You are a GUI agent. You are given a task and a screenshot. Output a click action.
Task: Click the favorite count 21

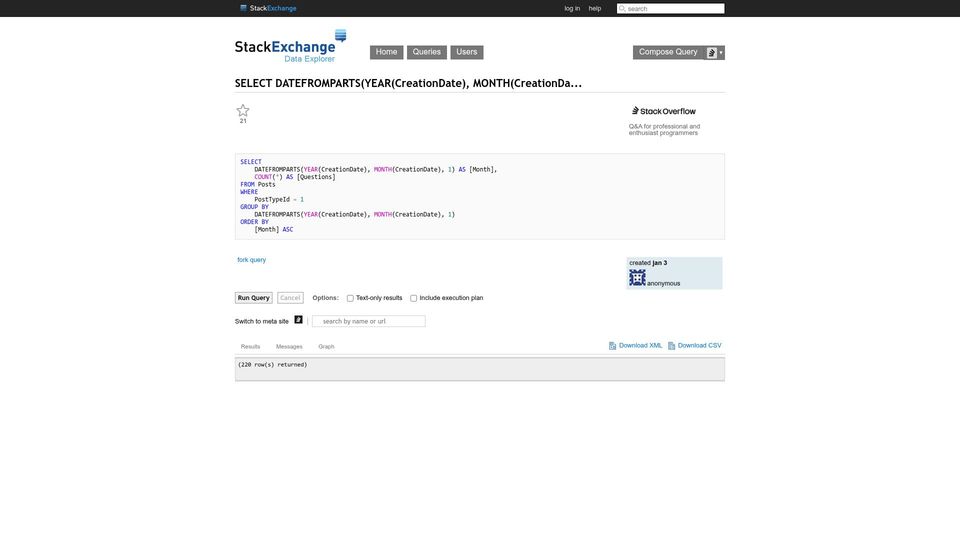pos(243,121)
